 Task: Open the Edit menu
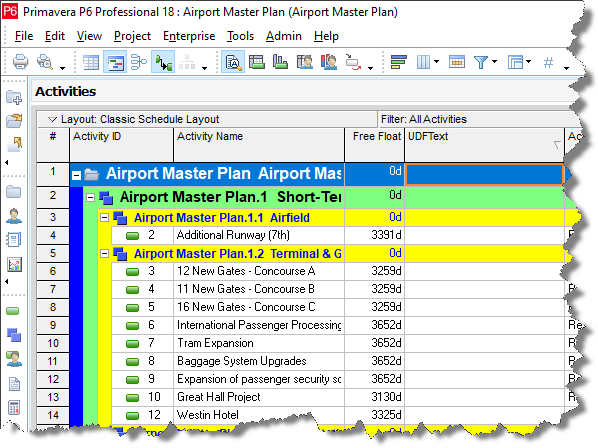[x=55, y=36]
